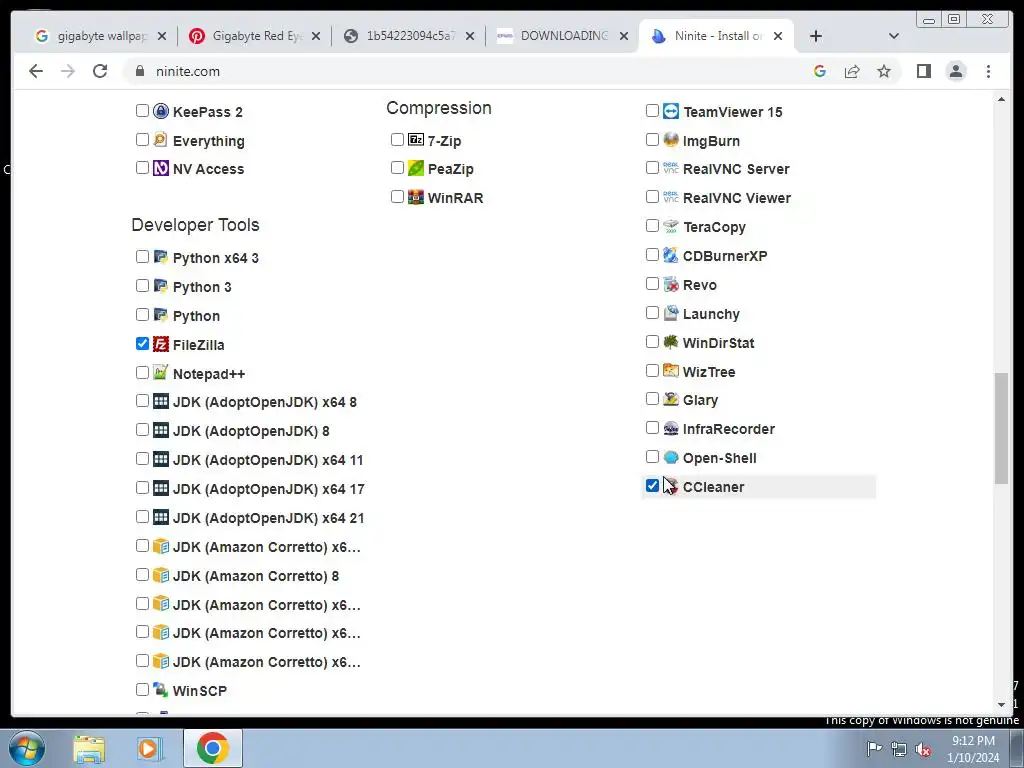Viewport: 1024px width, 768px height.
Task: Tick the 7-Zip checkbox
Action: pyautogui.click(x=397, y=139)
